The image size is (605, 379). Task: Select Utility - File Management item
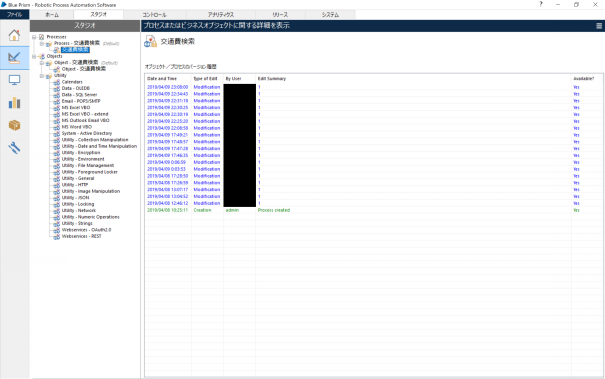pos(88,166)
